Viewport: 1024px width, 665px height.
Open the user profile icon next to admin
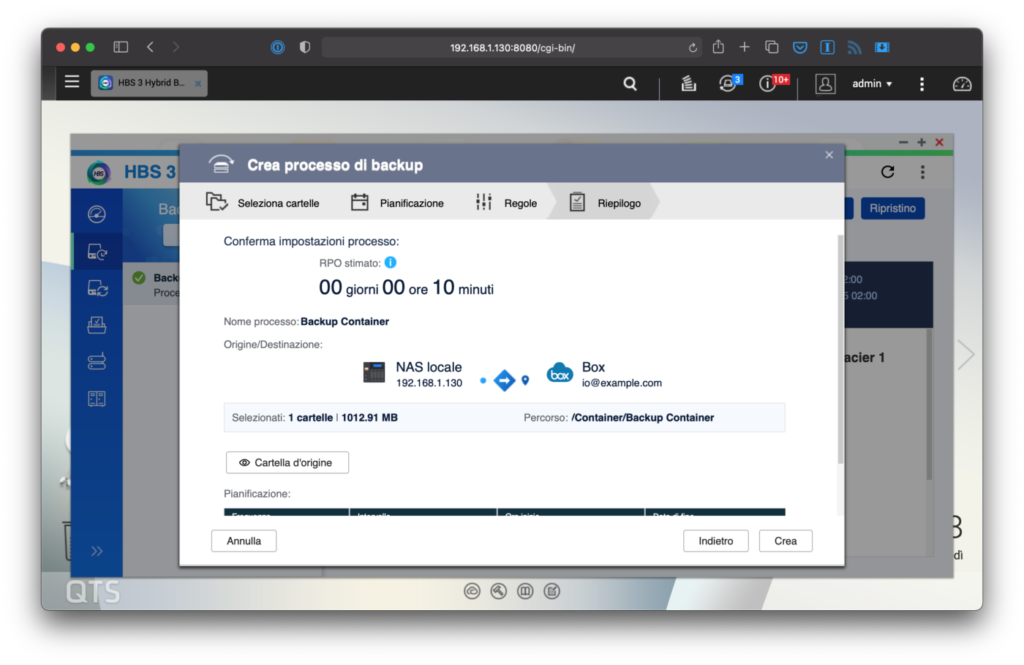825,84
